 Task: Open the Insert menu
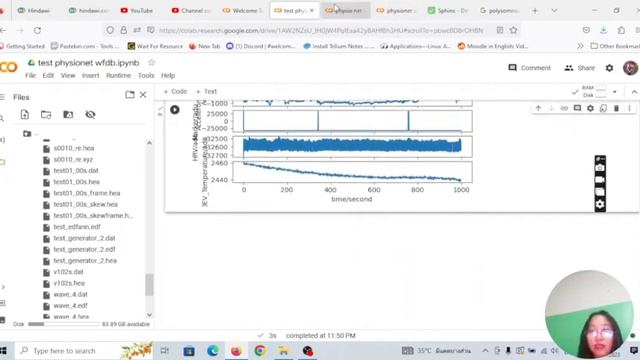click(91, 76)
